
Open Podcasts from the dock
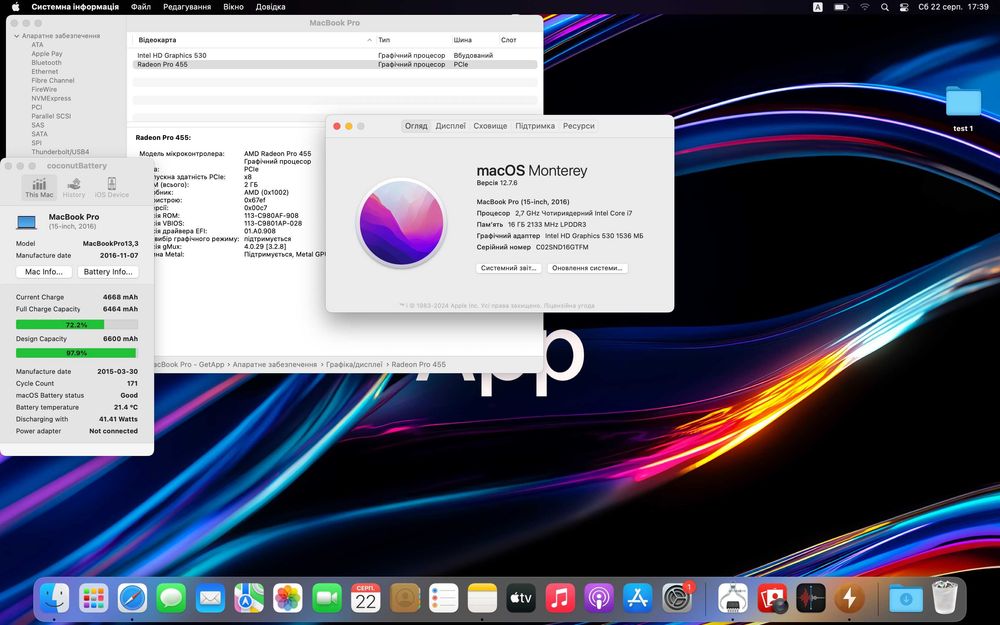point(599,598)
